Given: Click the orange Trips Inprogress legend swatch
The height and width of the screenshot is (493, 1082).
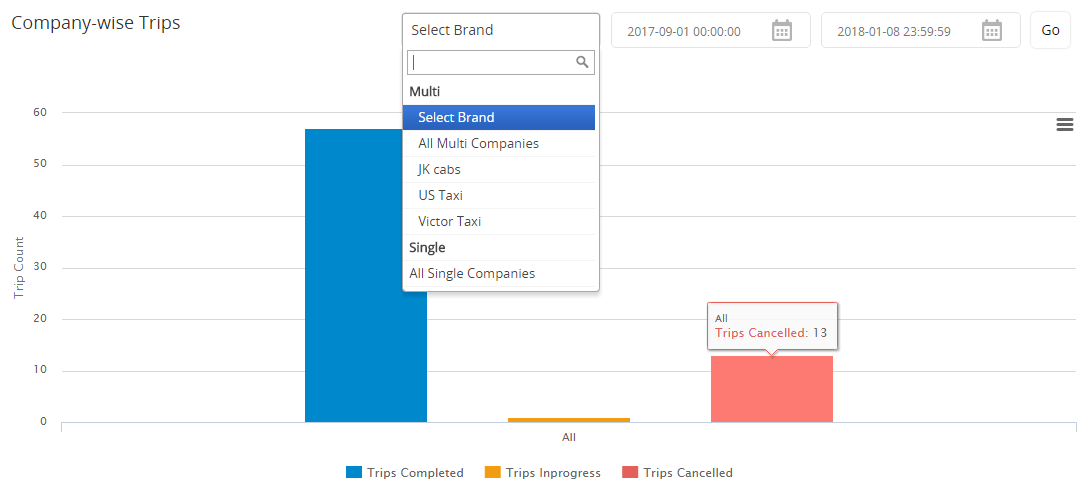Looking at the screenshot, I should point(492,473).
